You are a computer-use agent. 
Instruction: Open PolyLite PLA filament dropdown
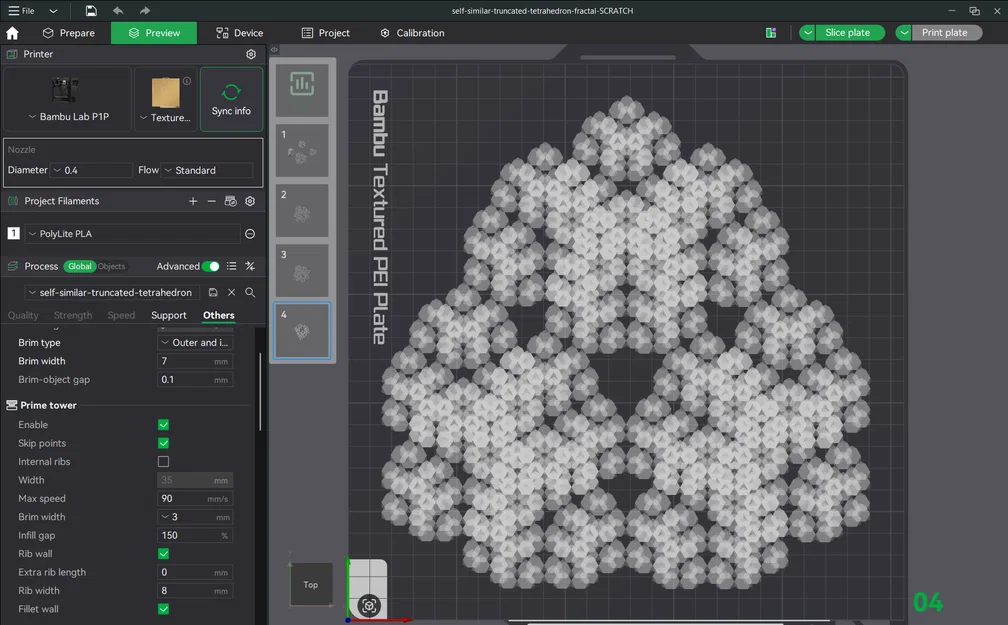(x=132, y=234)
